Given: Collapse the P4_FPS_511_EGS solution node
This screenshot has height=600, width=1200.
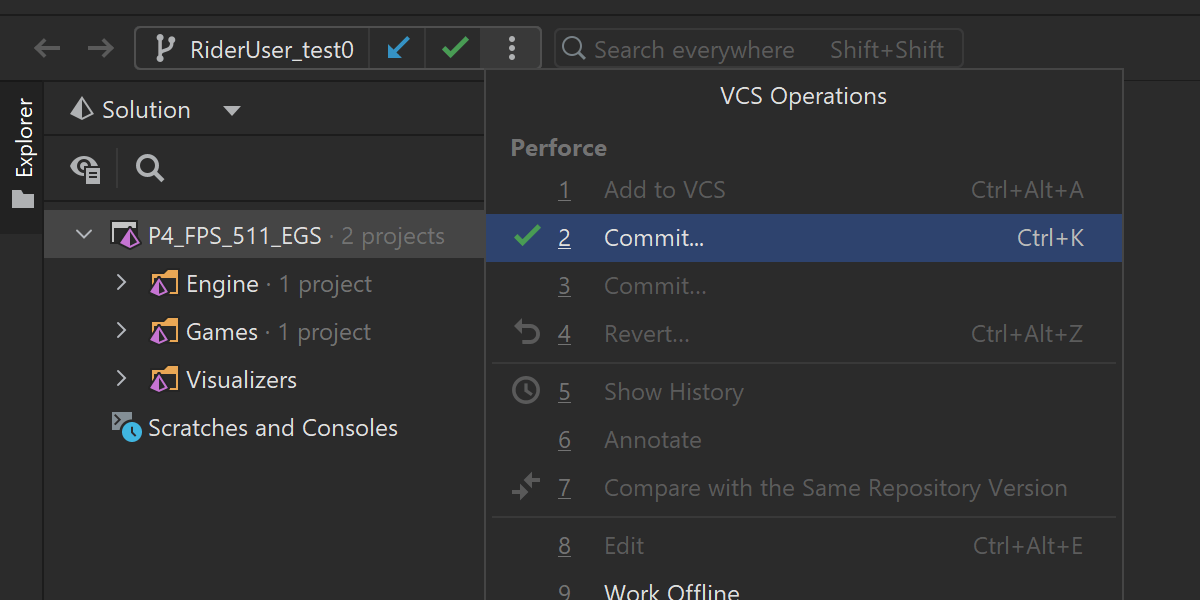Looking at the screenshot, I should click(85, 236).
